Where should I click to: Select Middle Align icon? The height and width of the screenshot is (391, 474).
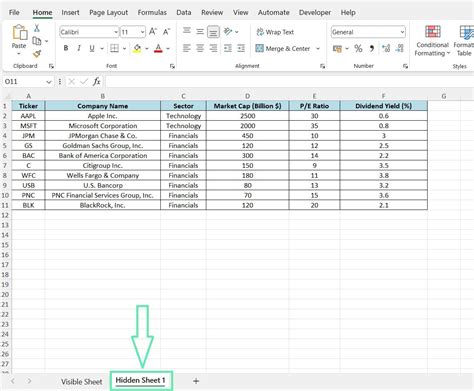click(x=200, y=32)
